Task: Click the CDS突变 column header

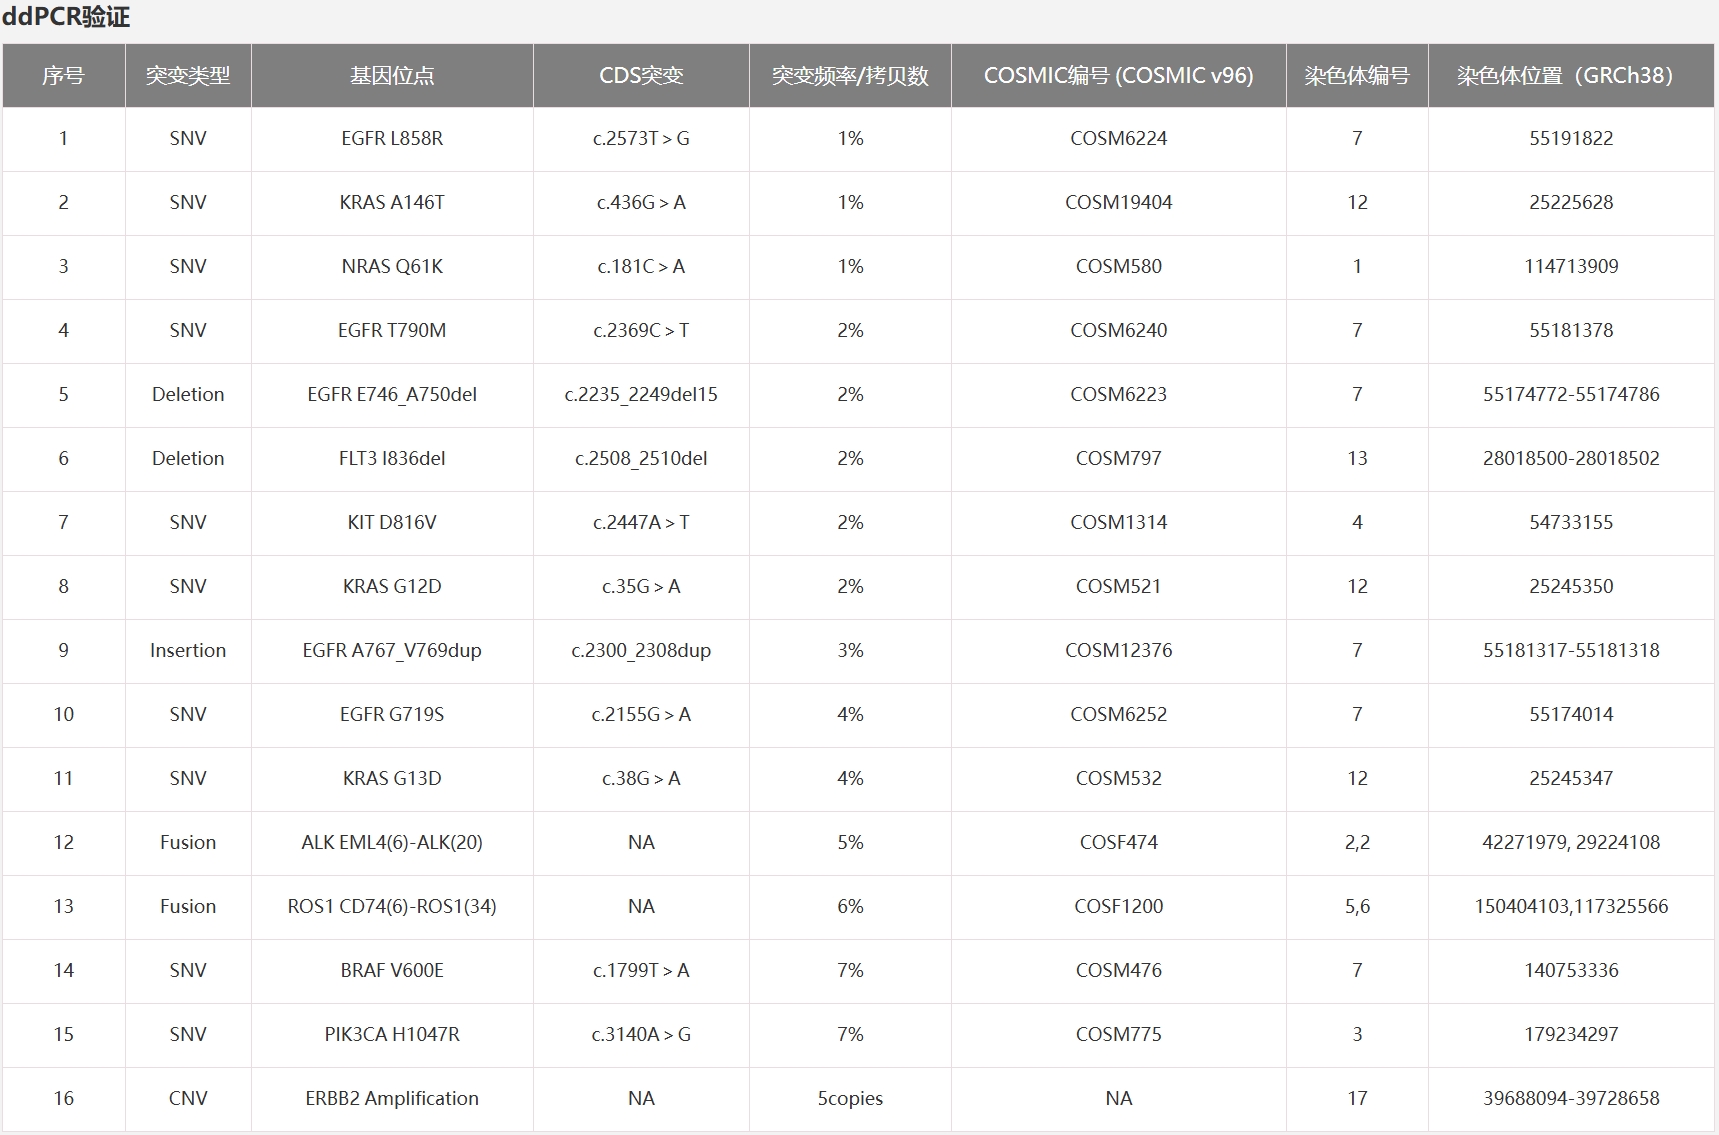Action: pyautogui.click(x=641, y=75)
